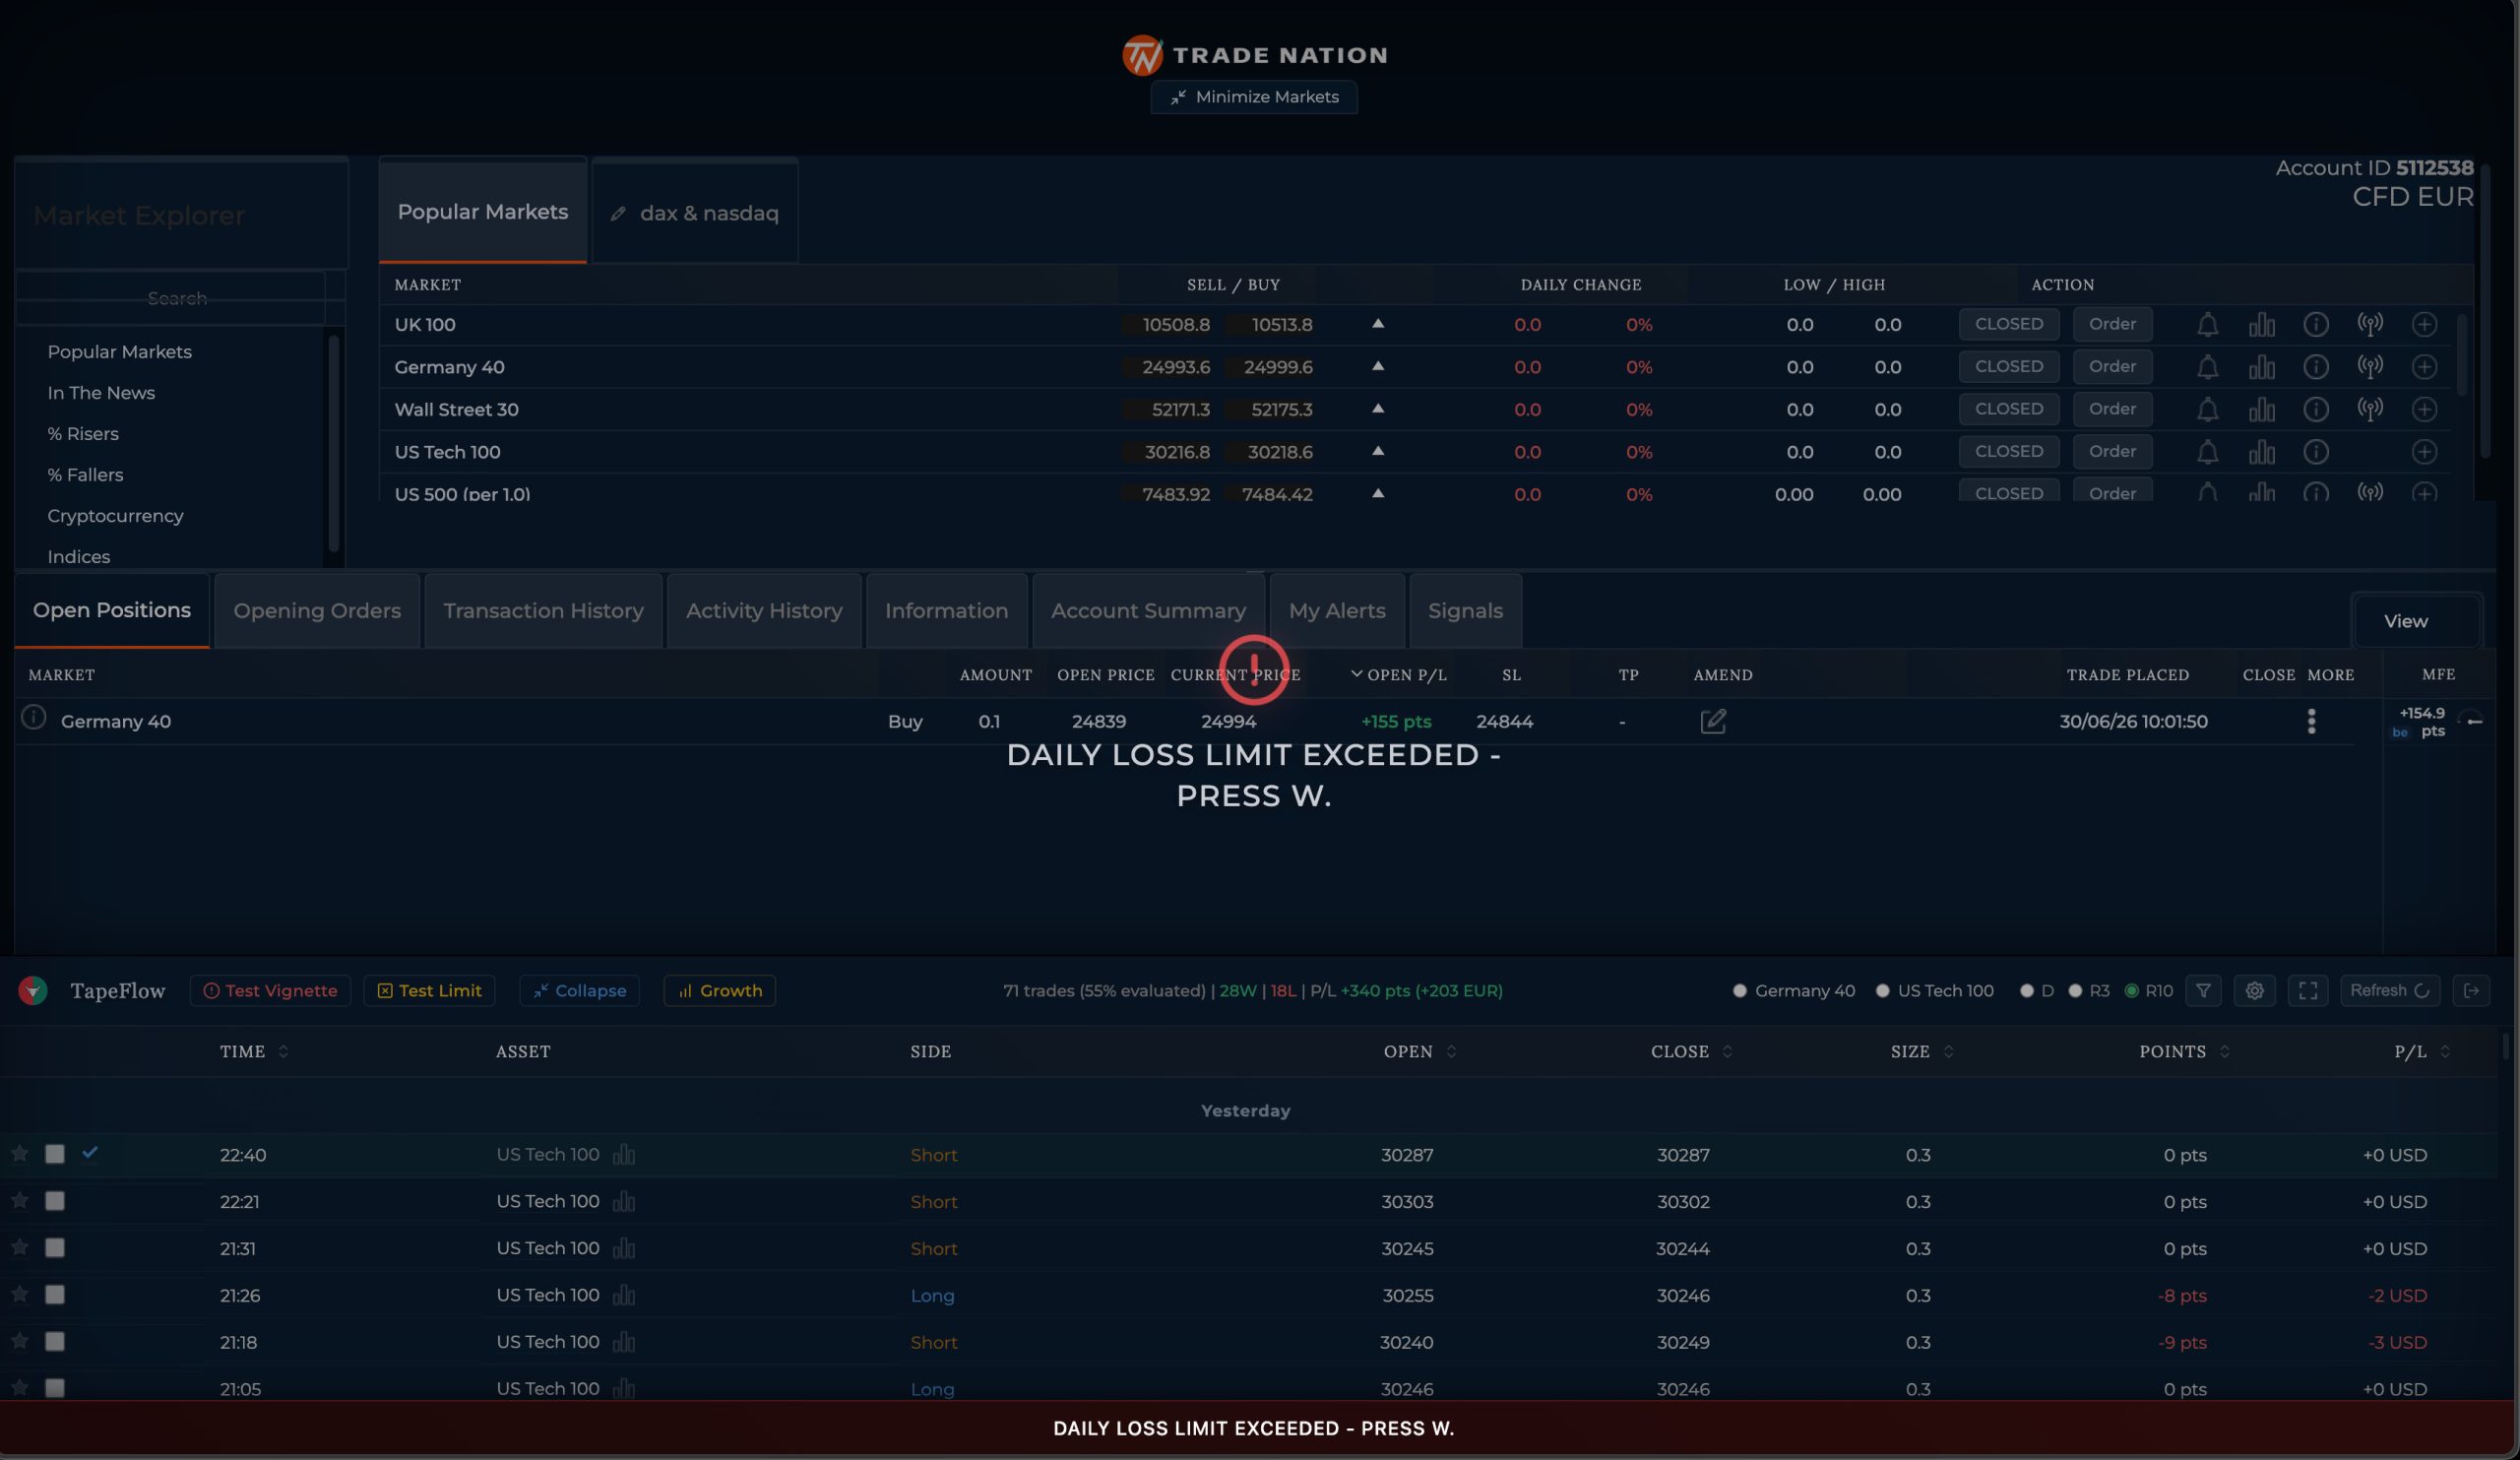This screenshot has height=1460, width=2520.
Task: Open the chart icon for Germany 40 market
Action: [2261, 368]
